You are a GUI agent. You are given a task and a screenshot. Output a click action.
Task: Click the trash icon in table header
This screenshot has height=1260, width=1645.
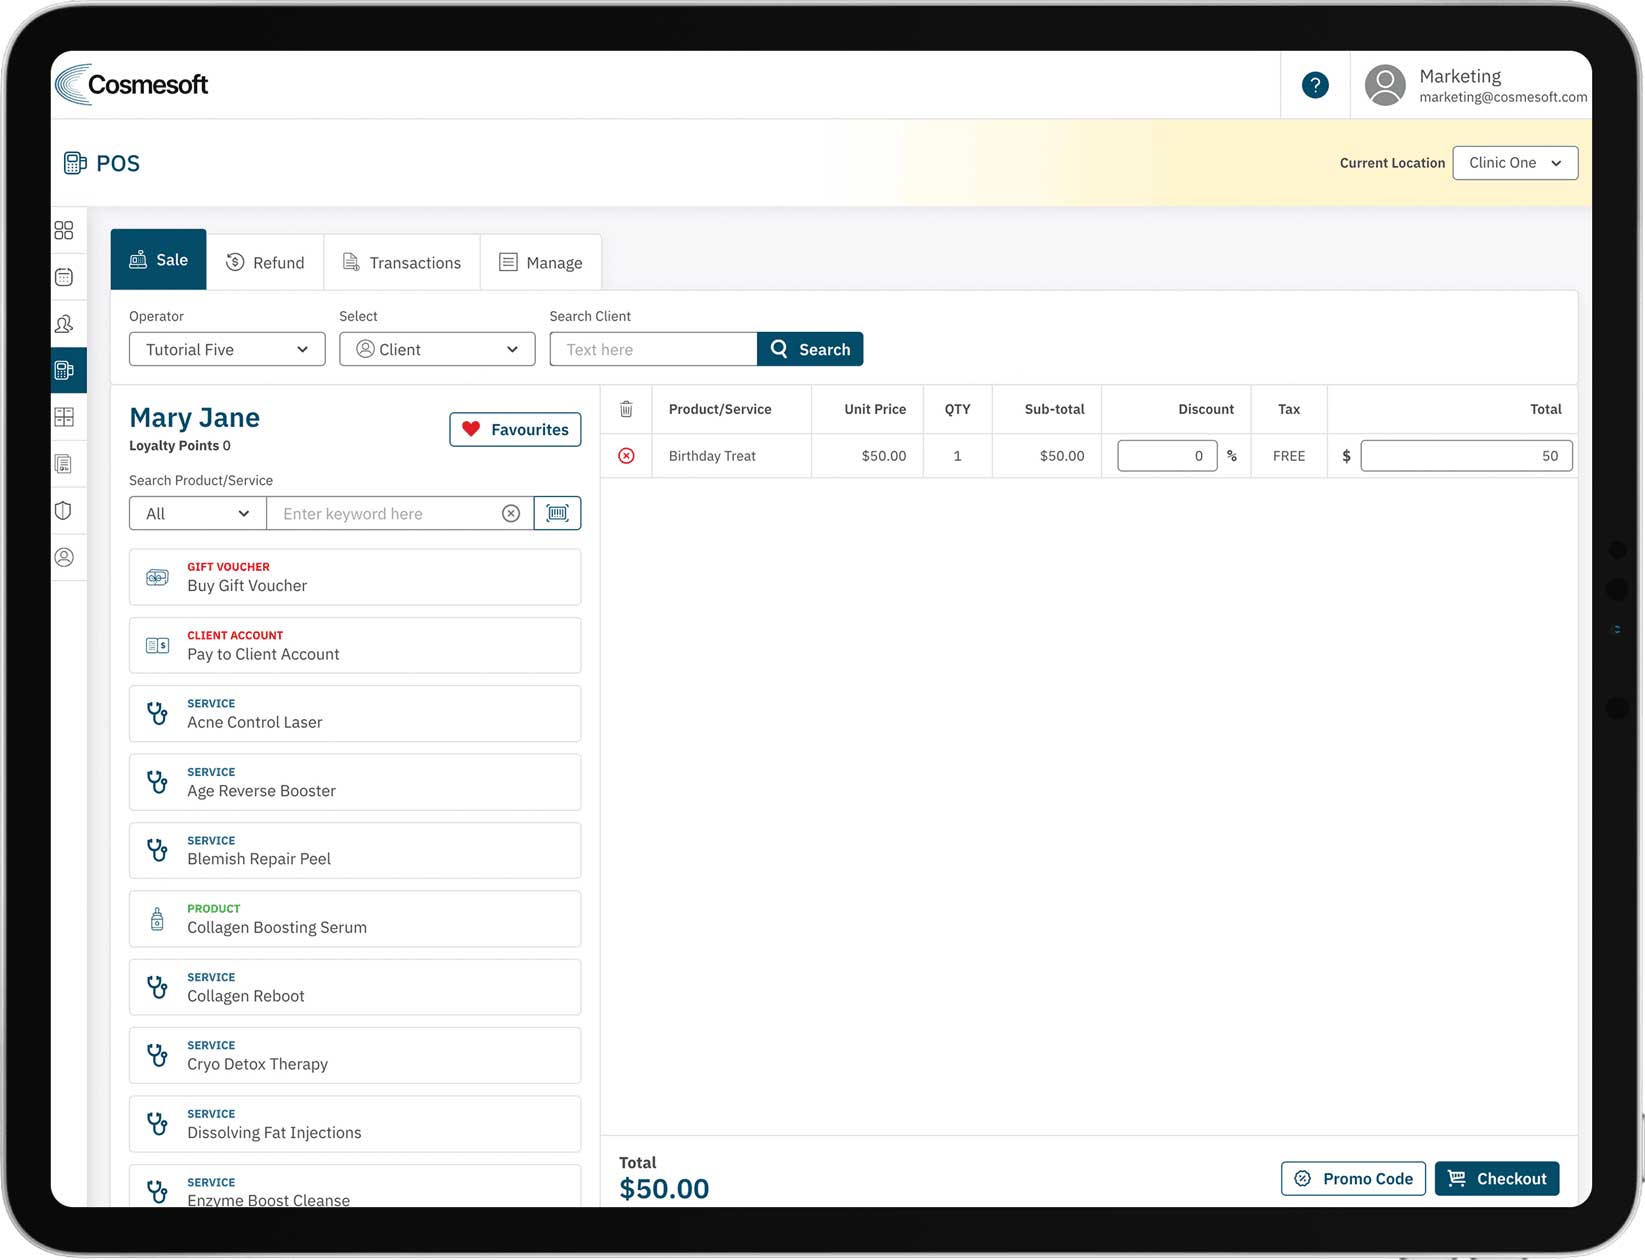(x=626, y=409)
